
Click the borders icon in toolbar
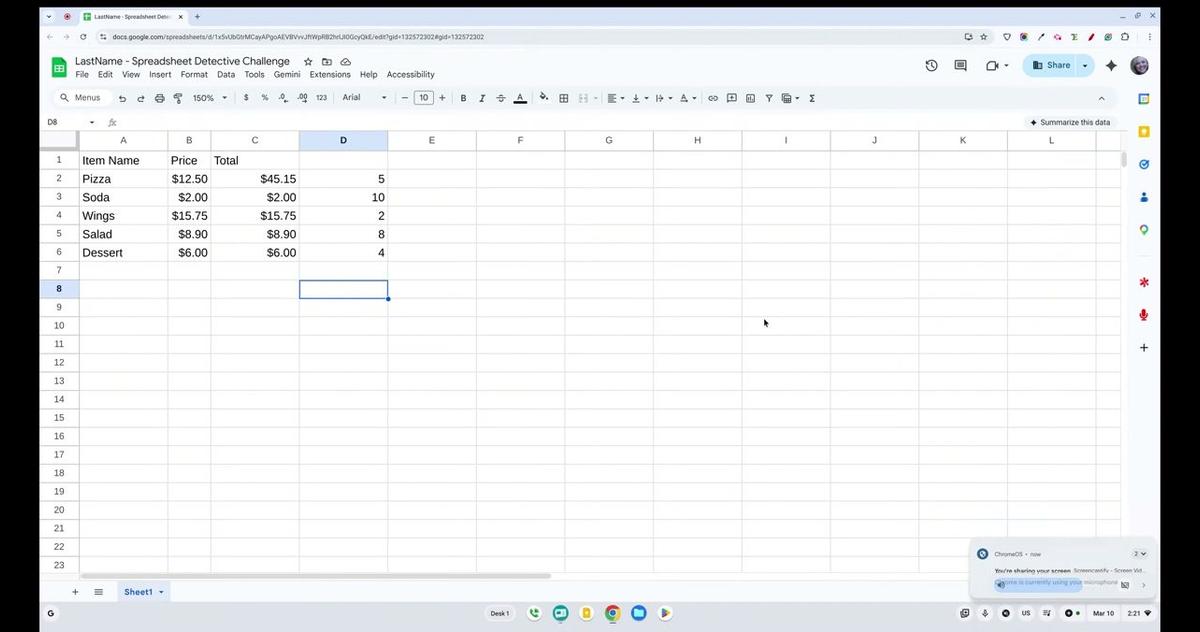tap(564, 98)
